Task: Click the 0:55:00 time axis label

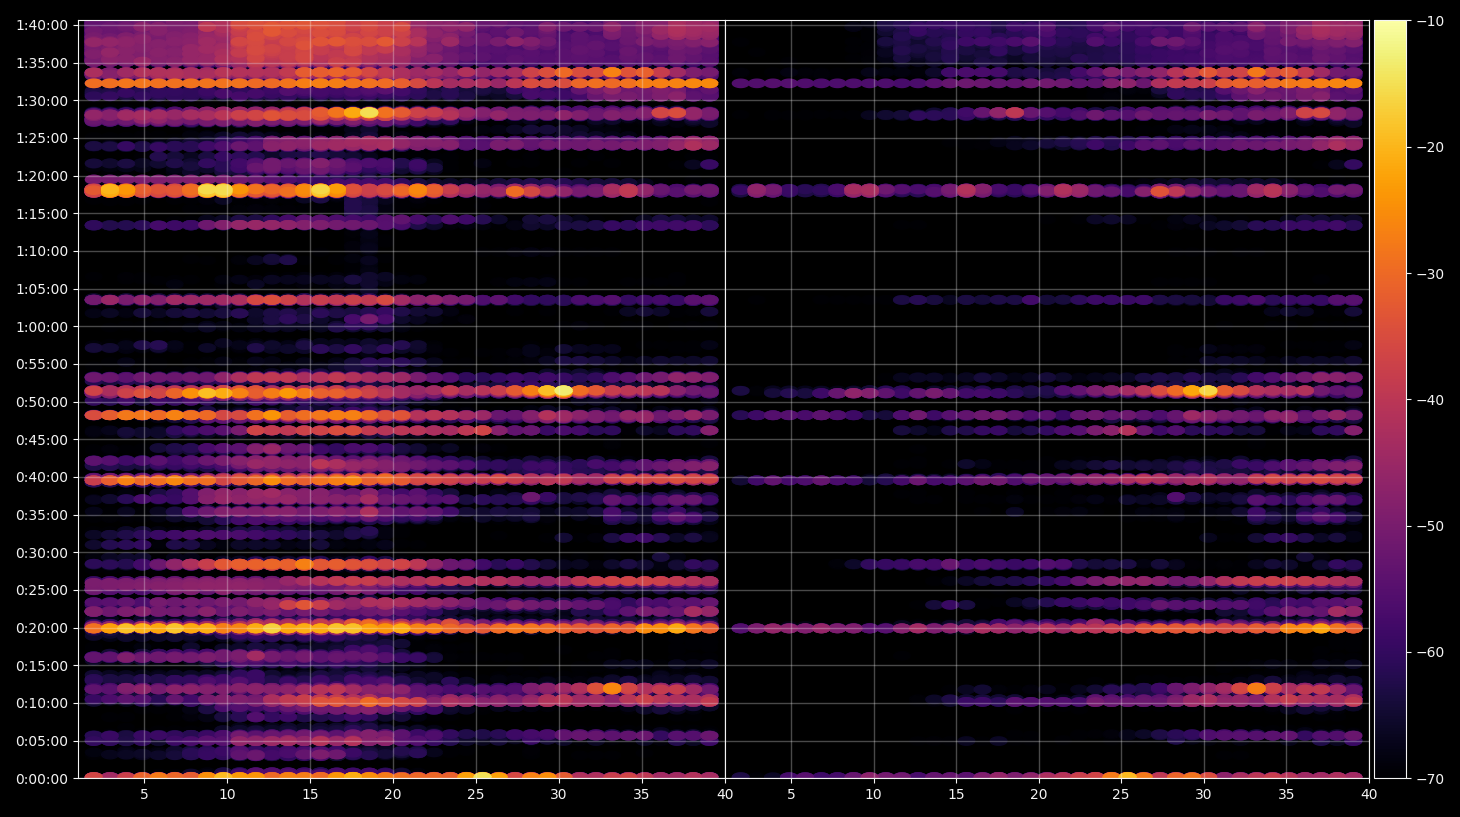Action: click(42, 364)
